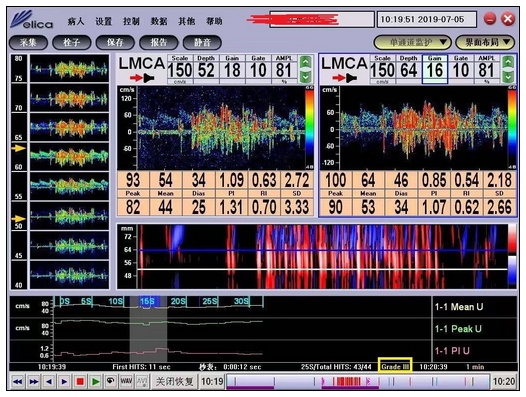This screenshot has width=526, height=397.
Task: Click the loop replay icon
Action: 111,382
